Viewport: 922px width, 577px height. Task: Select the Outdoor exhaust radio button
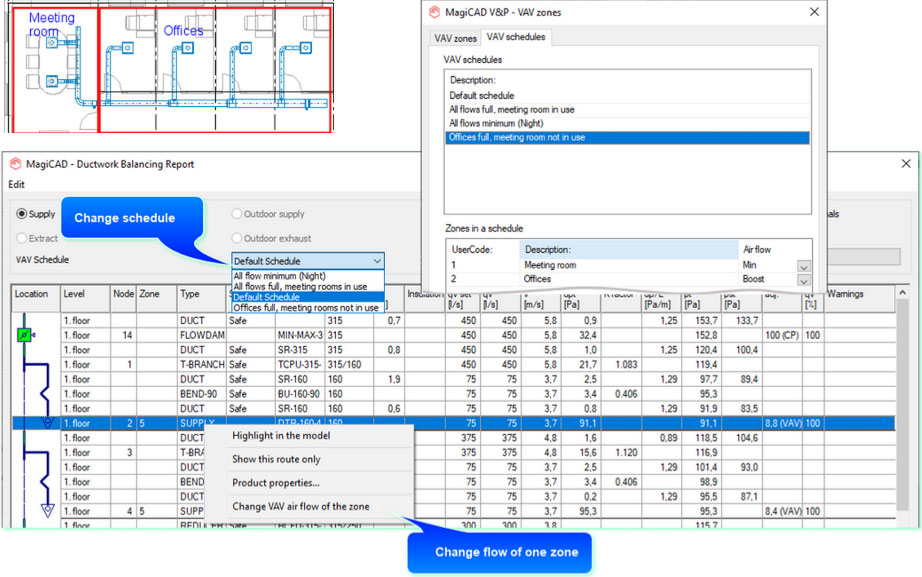(x=236, y=238)
